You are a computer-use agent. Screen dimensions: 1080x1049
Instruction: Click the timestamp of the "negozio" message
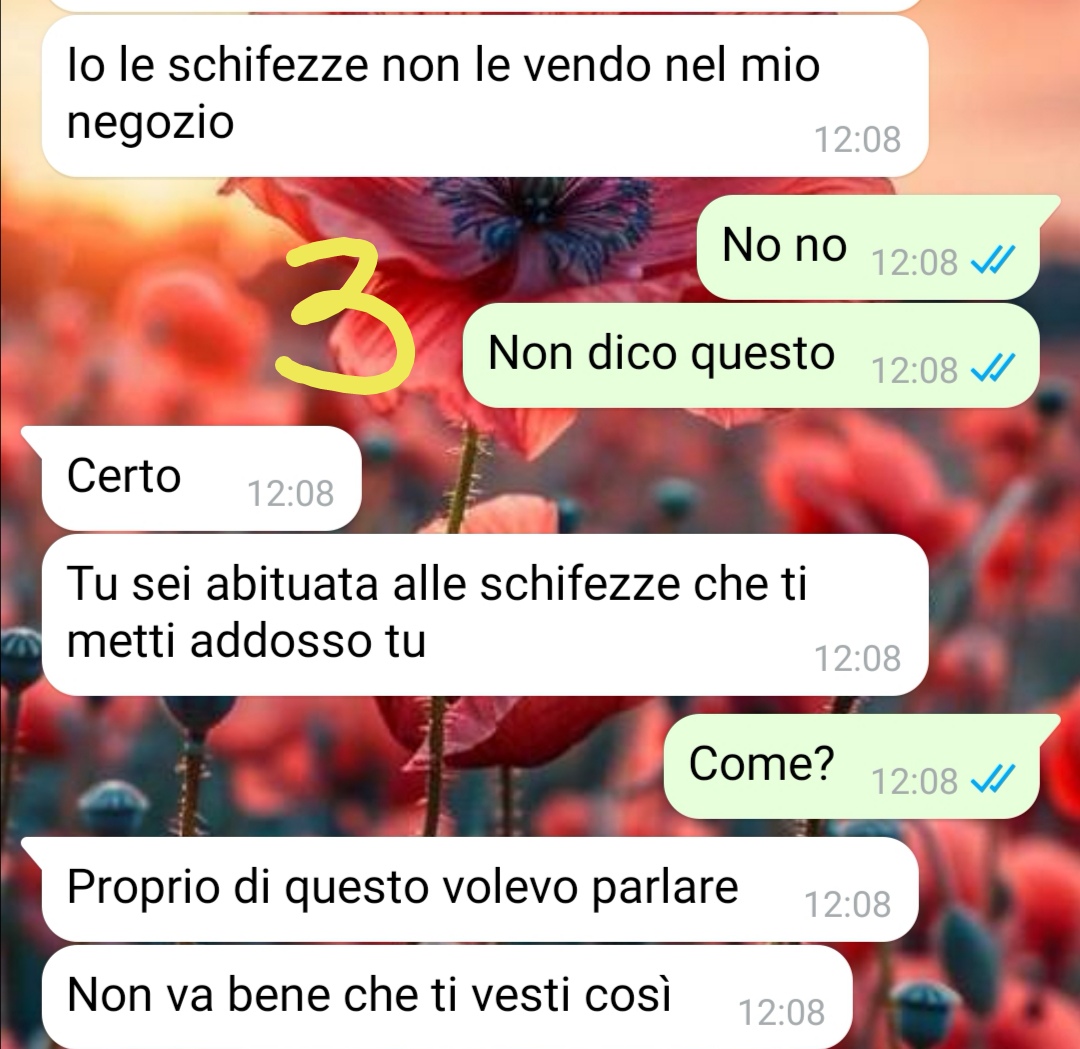click(858, 140)
